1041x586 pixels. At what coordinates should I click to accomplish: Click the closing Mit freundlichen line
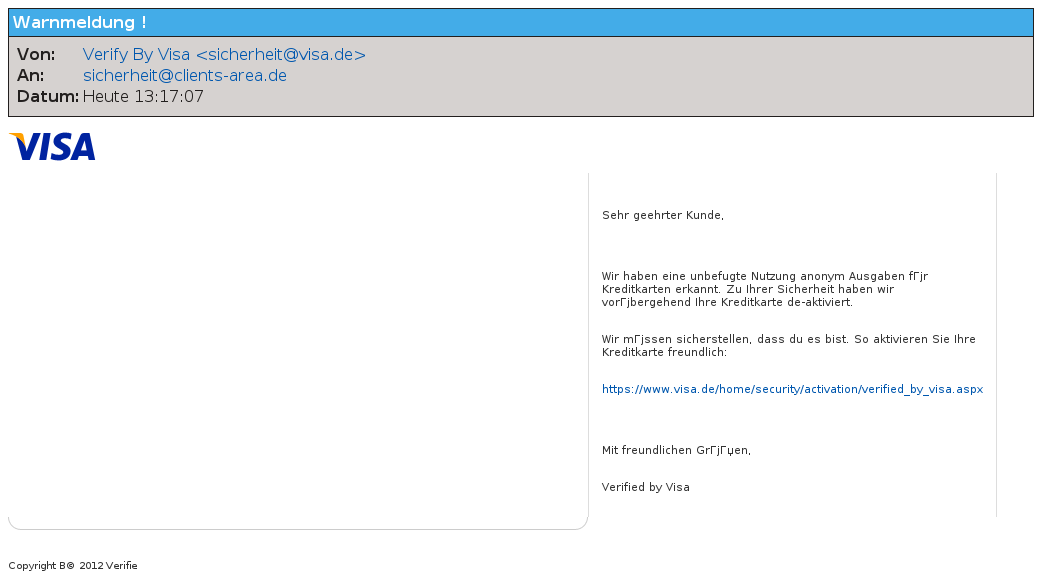(x=676, y=450)
